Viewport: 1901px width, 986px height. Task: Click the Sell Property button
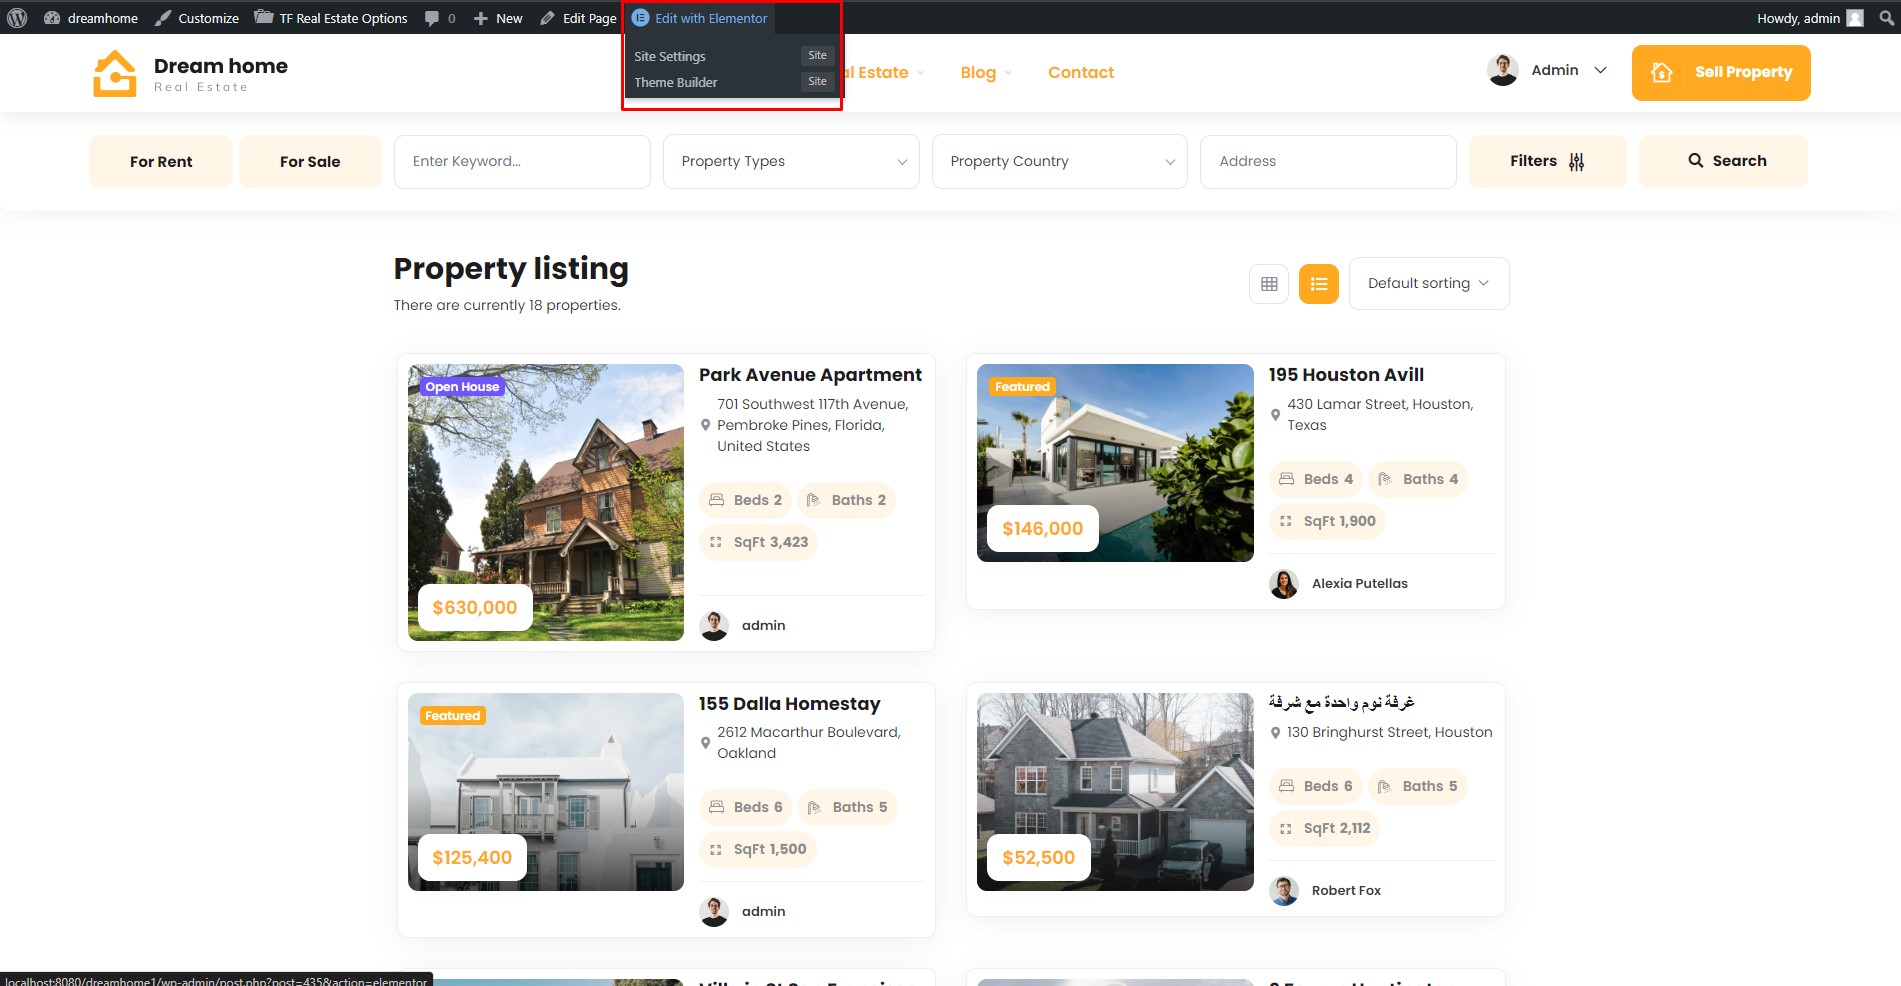pyautogui.click(x=1721, y=72)
